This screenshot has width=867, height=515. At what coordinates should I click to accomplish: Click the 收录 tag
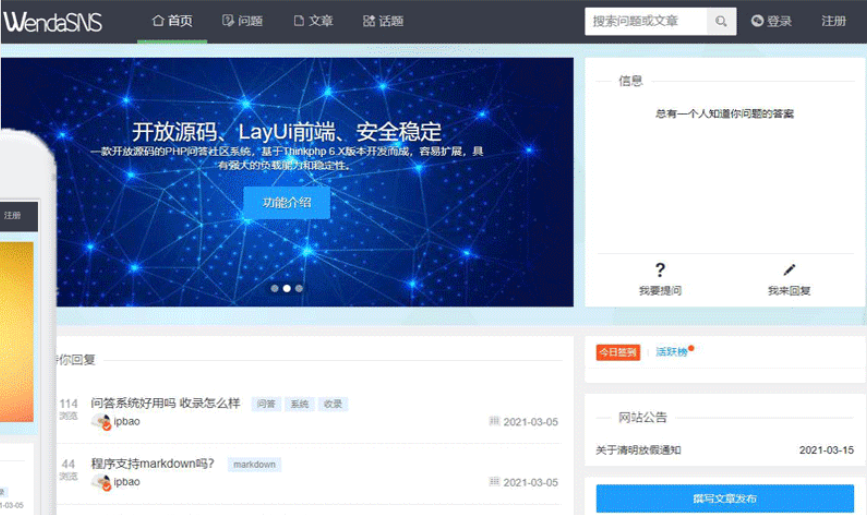[x=332, y=404]
